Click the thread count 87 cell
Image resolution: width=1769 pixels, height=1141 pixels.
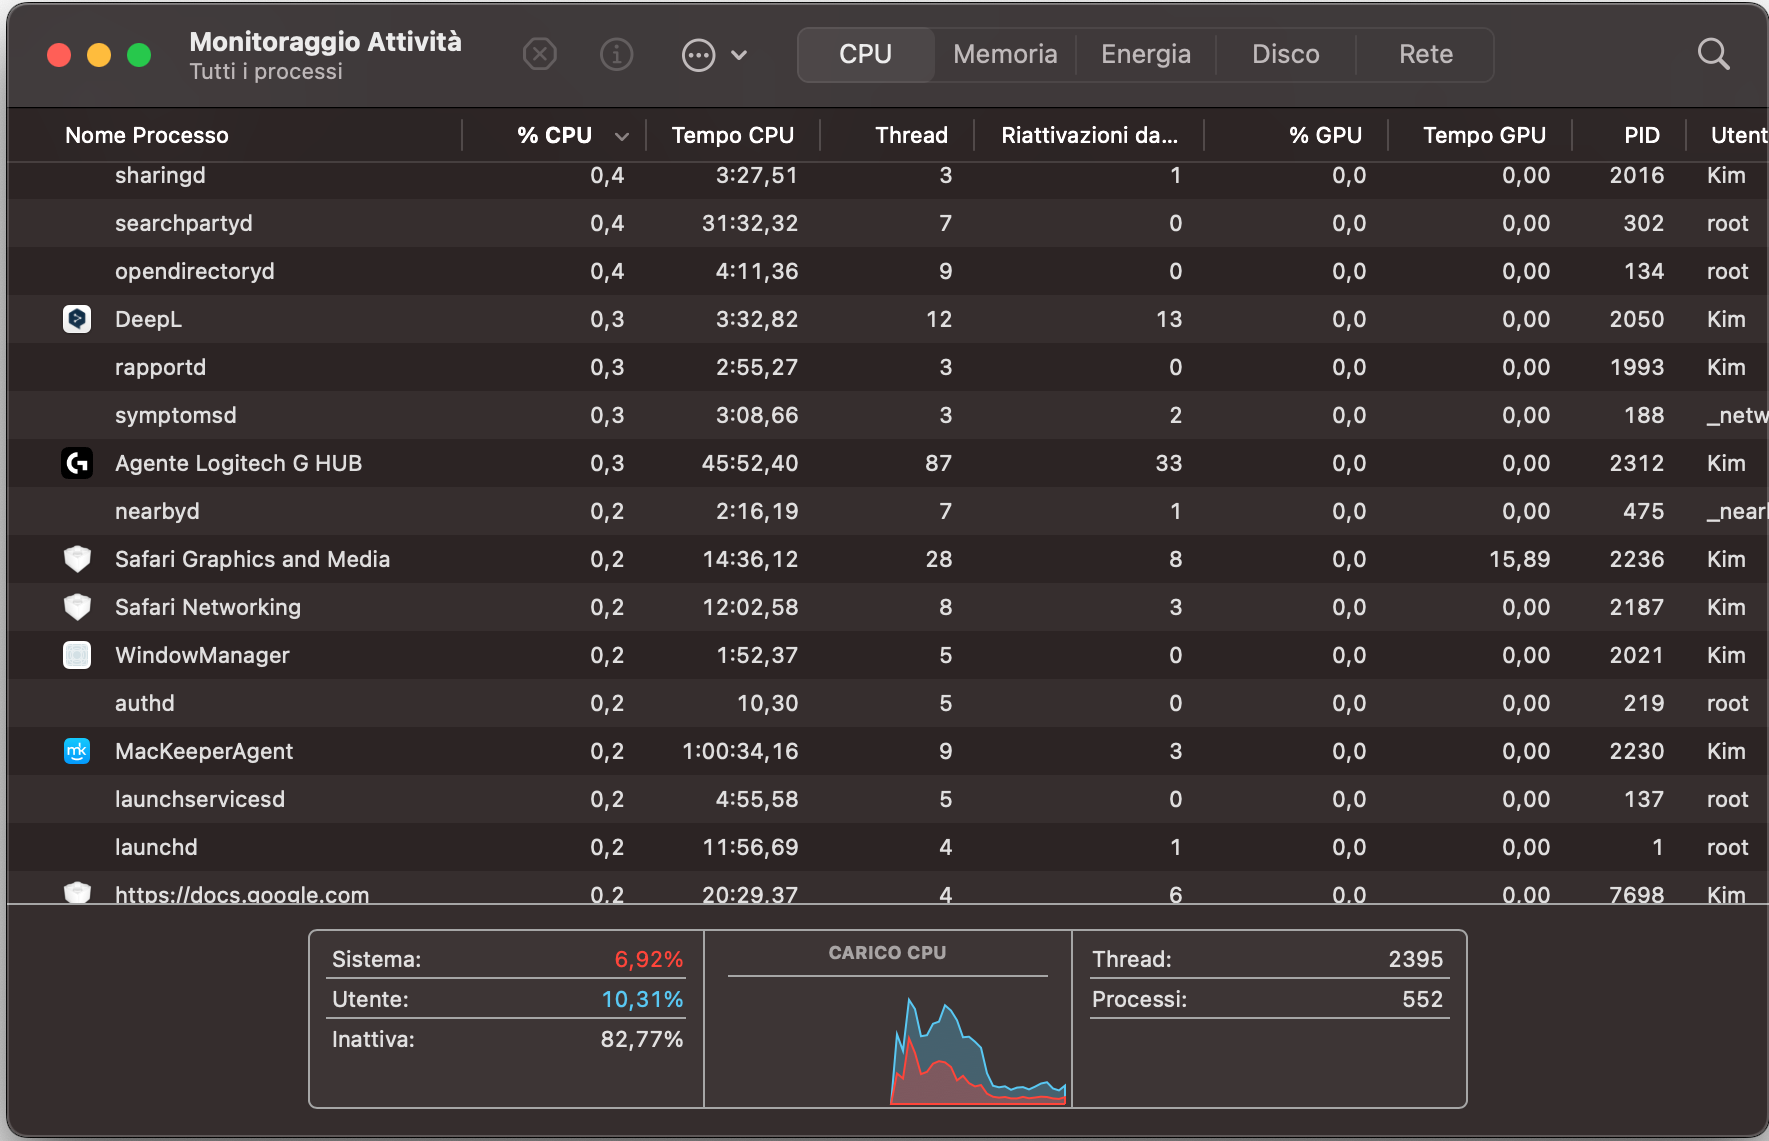click(938, 463)
